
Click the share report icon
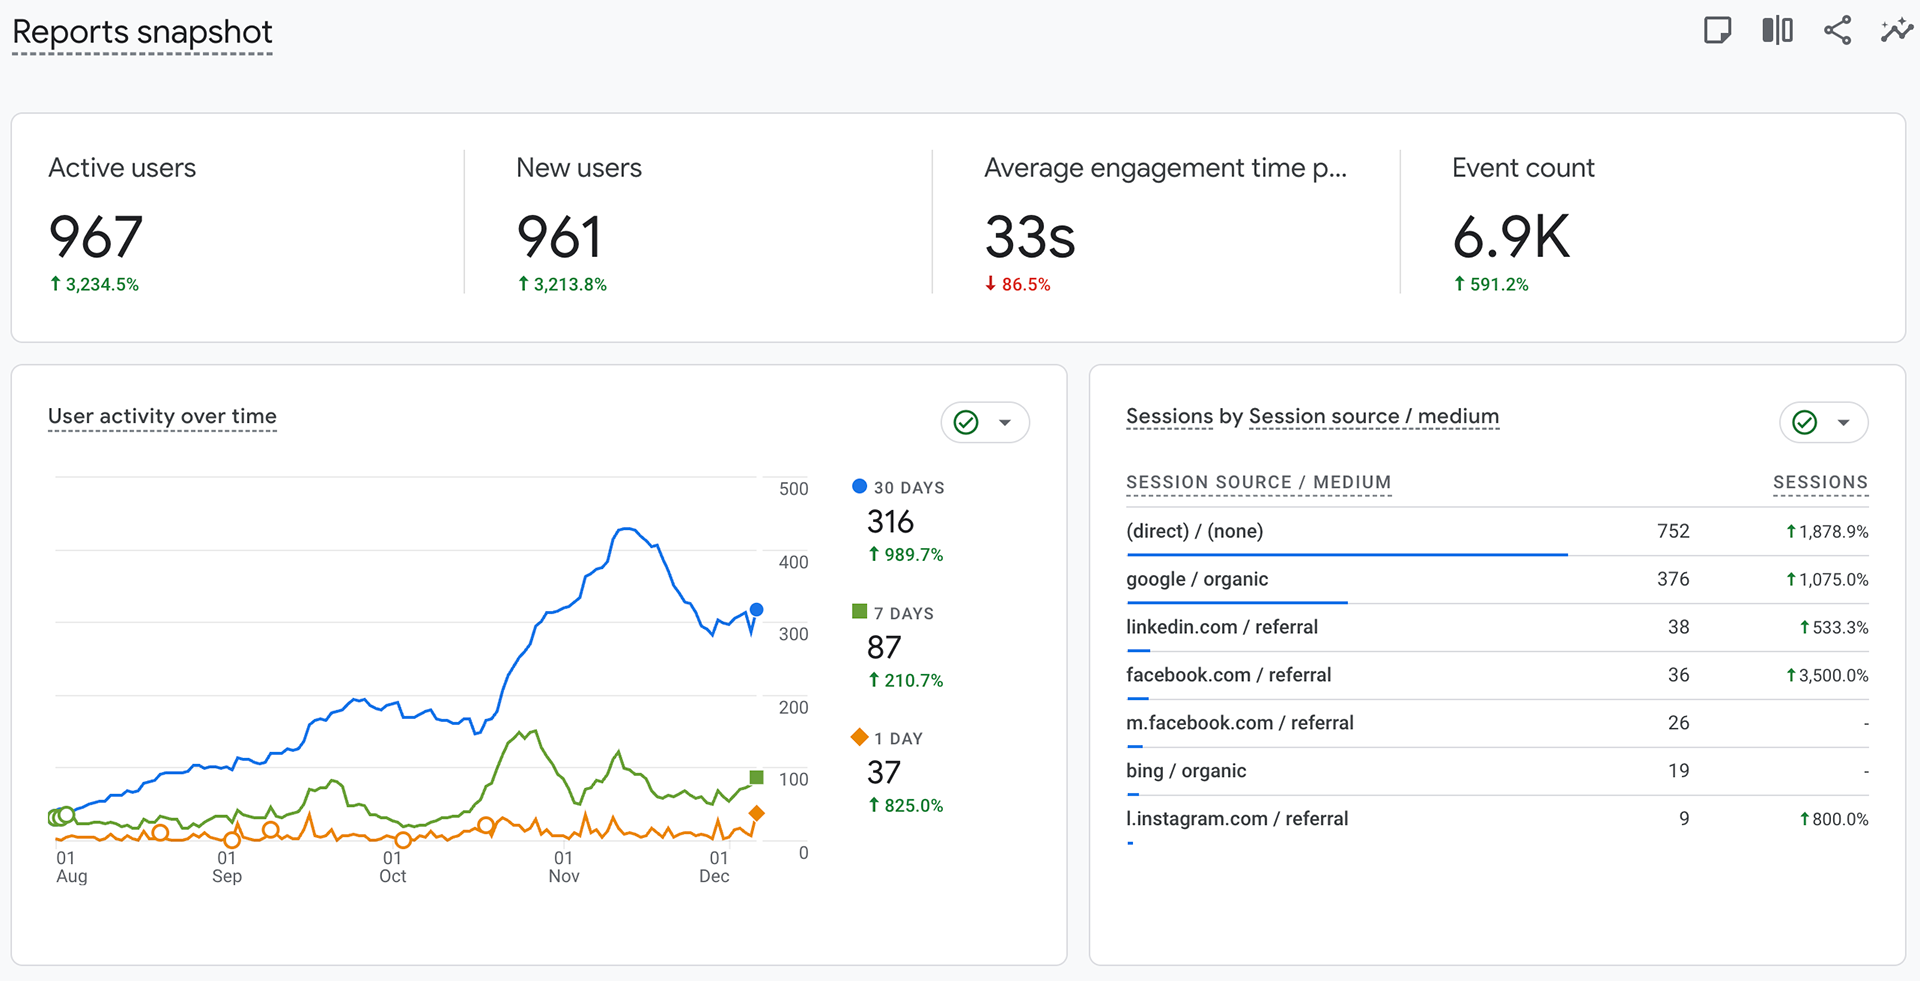click(x=1837, y=30)
